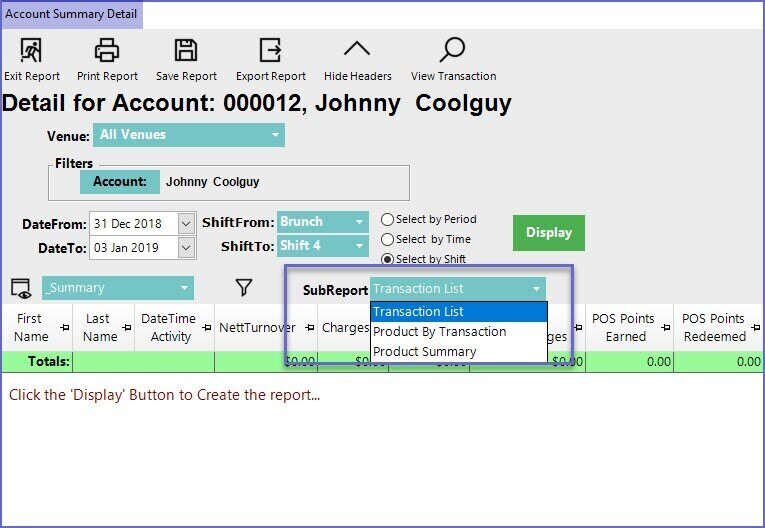Choose the 'Select by Time' option
765x528 pixels.
click(x=387, y=239)
